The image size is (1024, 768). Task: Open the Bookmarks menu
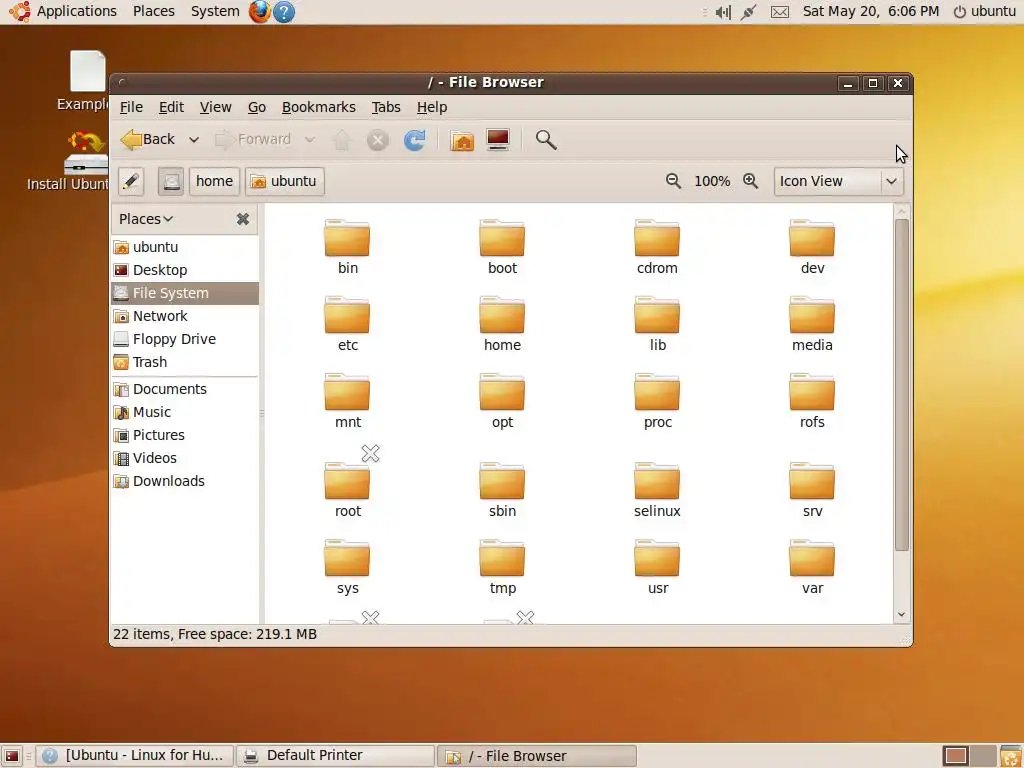tap(319, 107)
